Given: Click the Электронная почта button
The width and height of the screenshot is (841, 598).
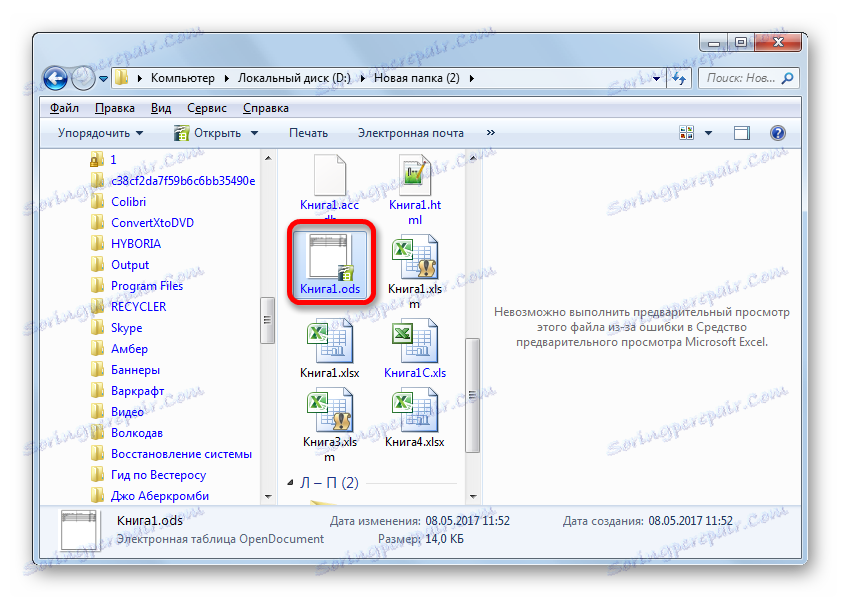Looking at the screenshot, I should [410, 133].
